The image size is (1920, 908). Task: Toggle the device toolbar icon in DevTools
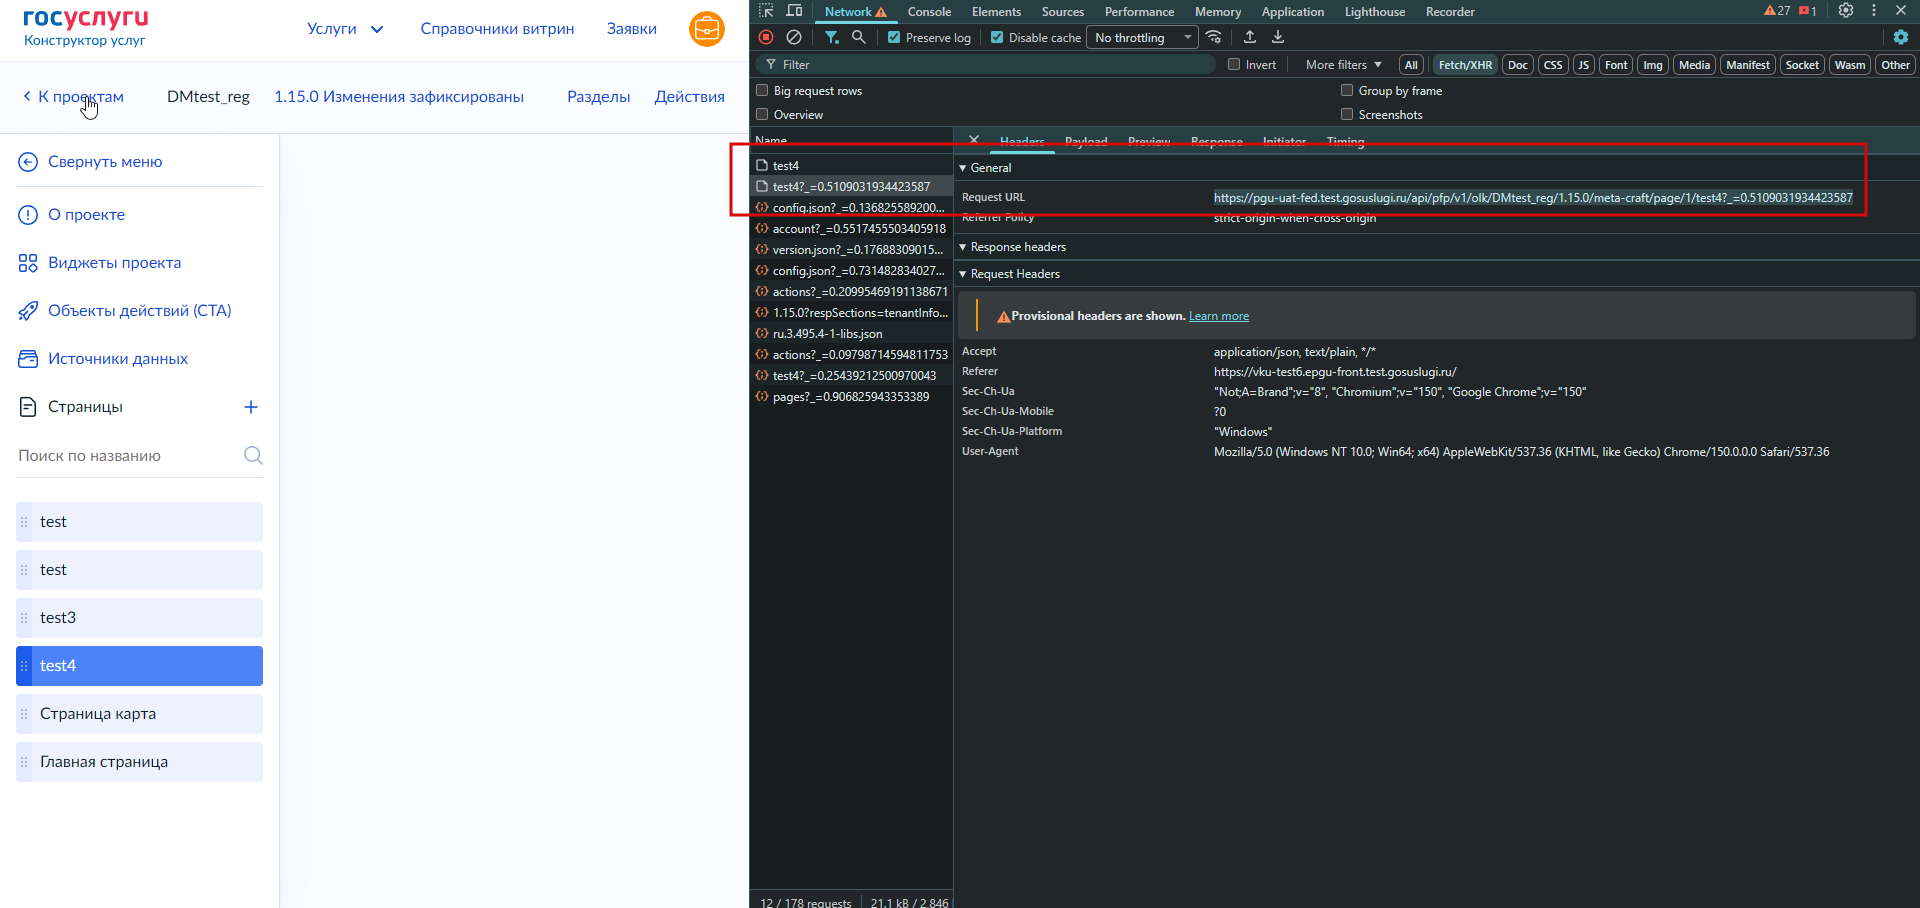click(794, 11)
